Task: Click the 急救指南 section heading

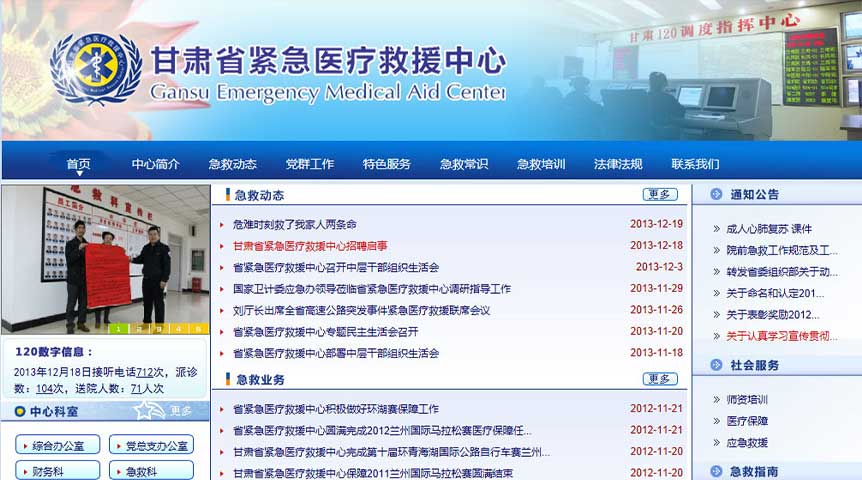Action: pos(754,471)
